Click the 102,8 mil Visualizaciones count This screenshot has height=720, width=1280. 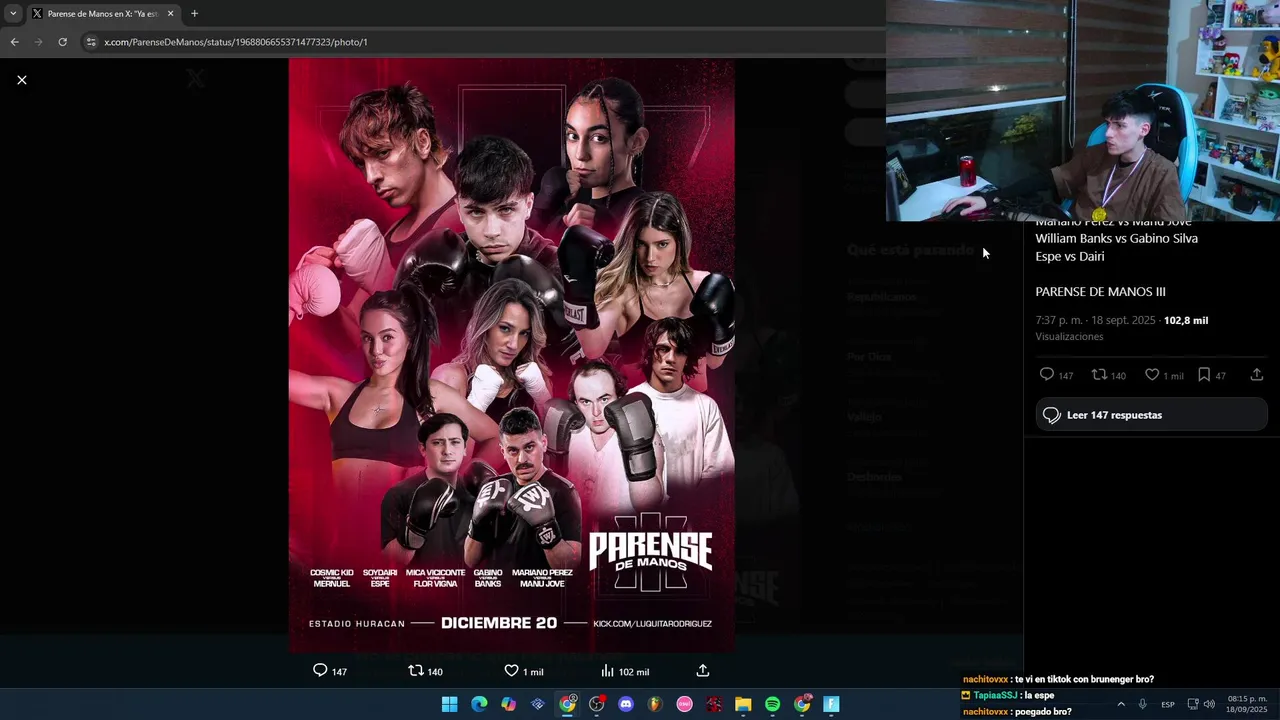pos(1186,321)
